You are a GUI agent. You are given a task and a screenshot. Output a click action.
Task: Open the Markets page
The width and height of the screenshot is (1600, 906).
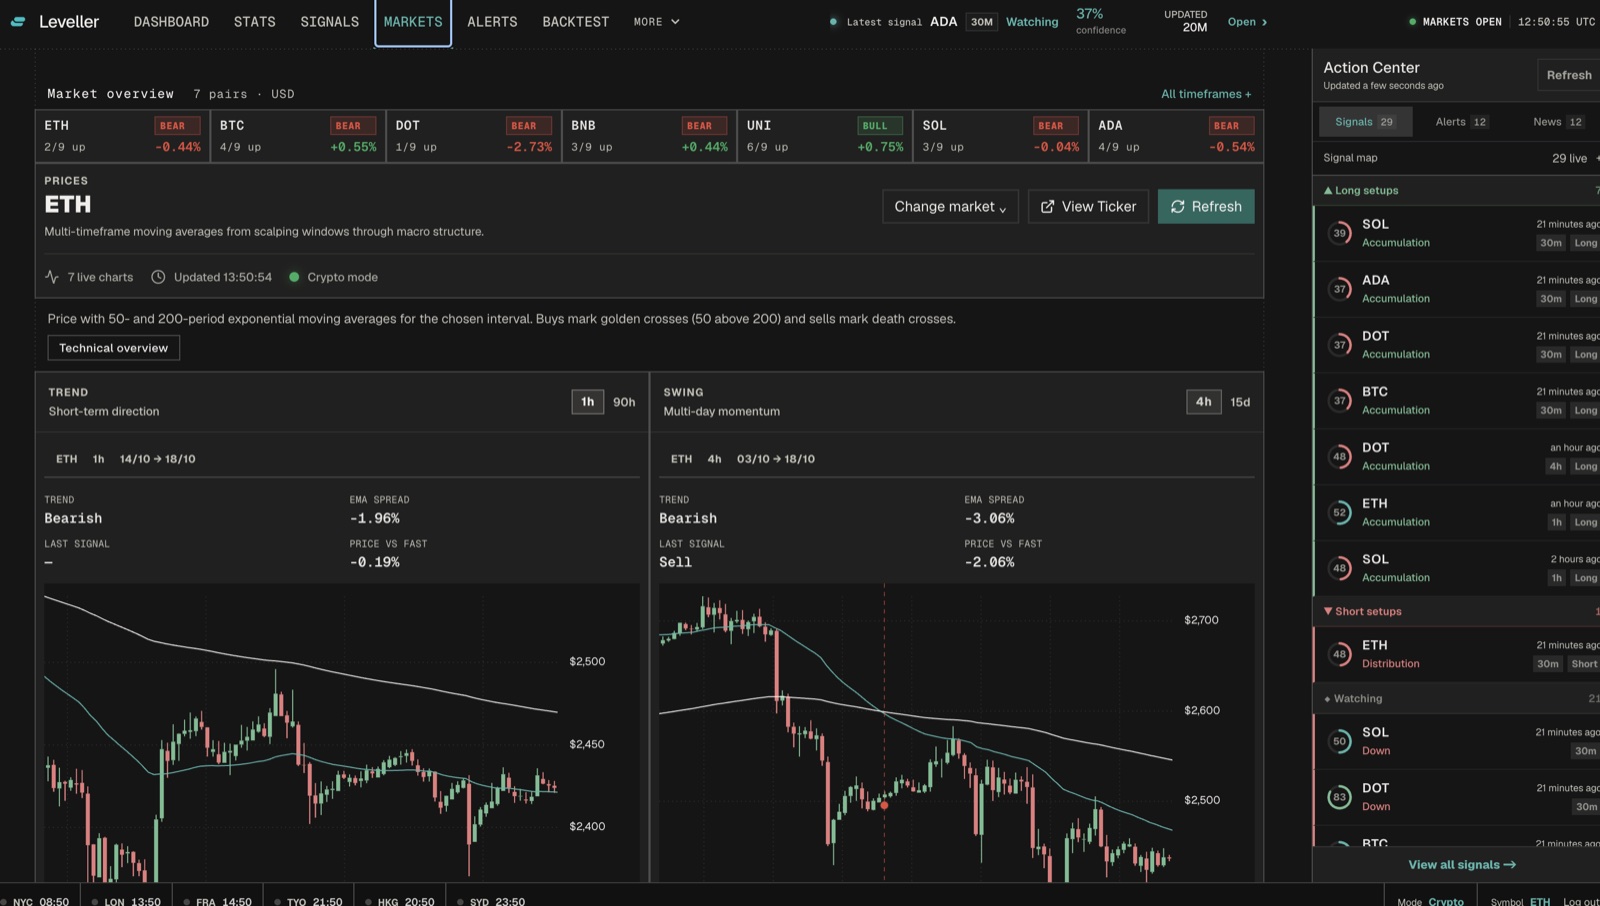pos(413,22)
